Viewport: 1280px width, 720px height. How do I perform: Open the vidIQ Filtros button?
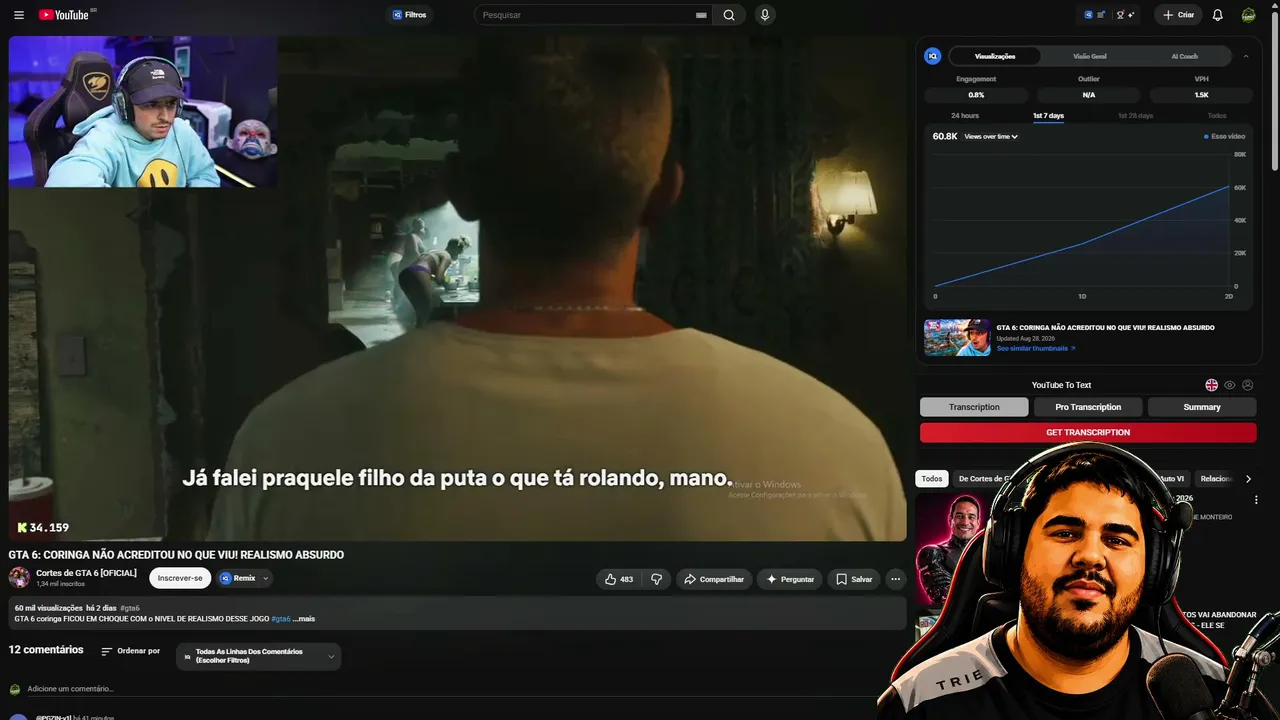[409, 15]
